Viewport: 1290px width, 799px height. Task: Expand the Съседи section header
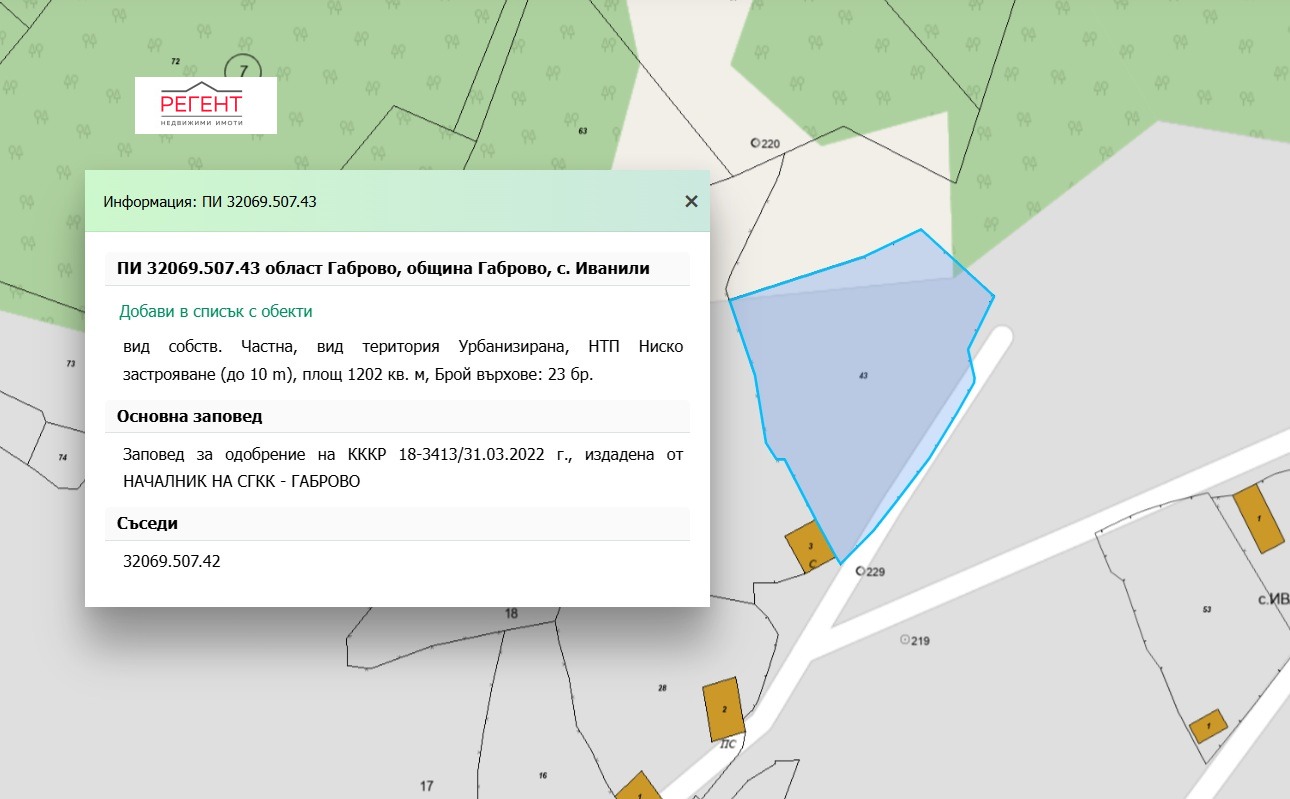(x=146, y=523)
